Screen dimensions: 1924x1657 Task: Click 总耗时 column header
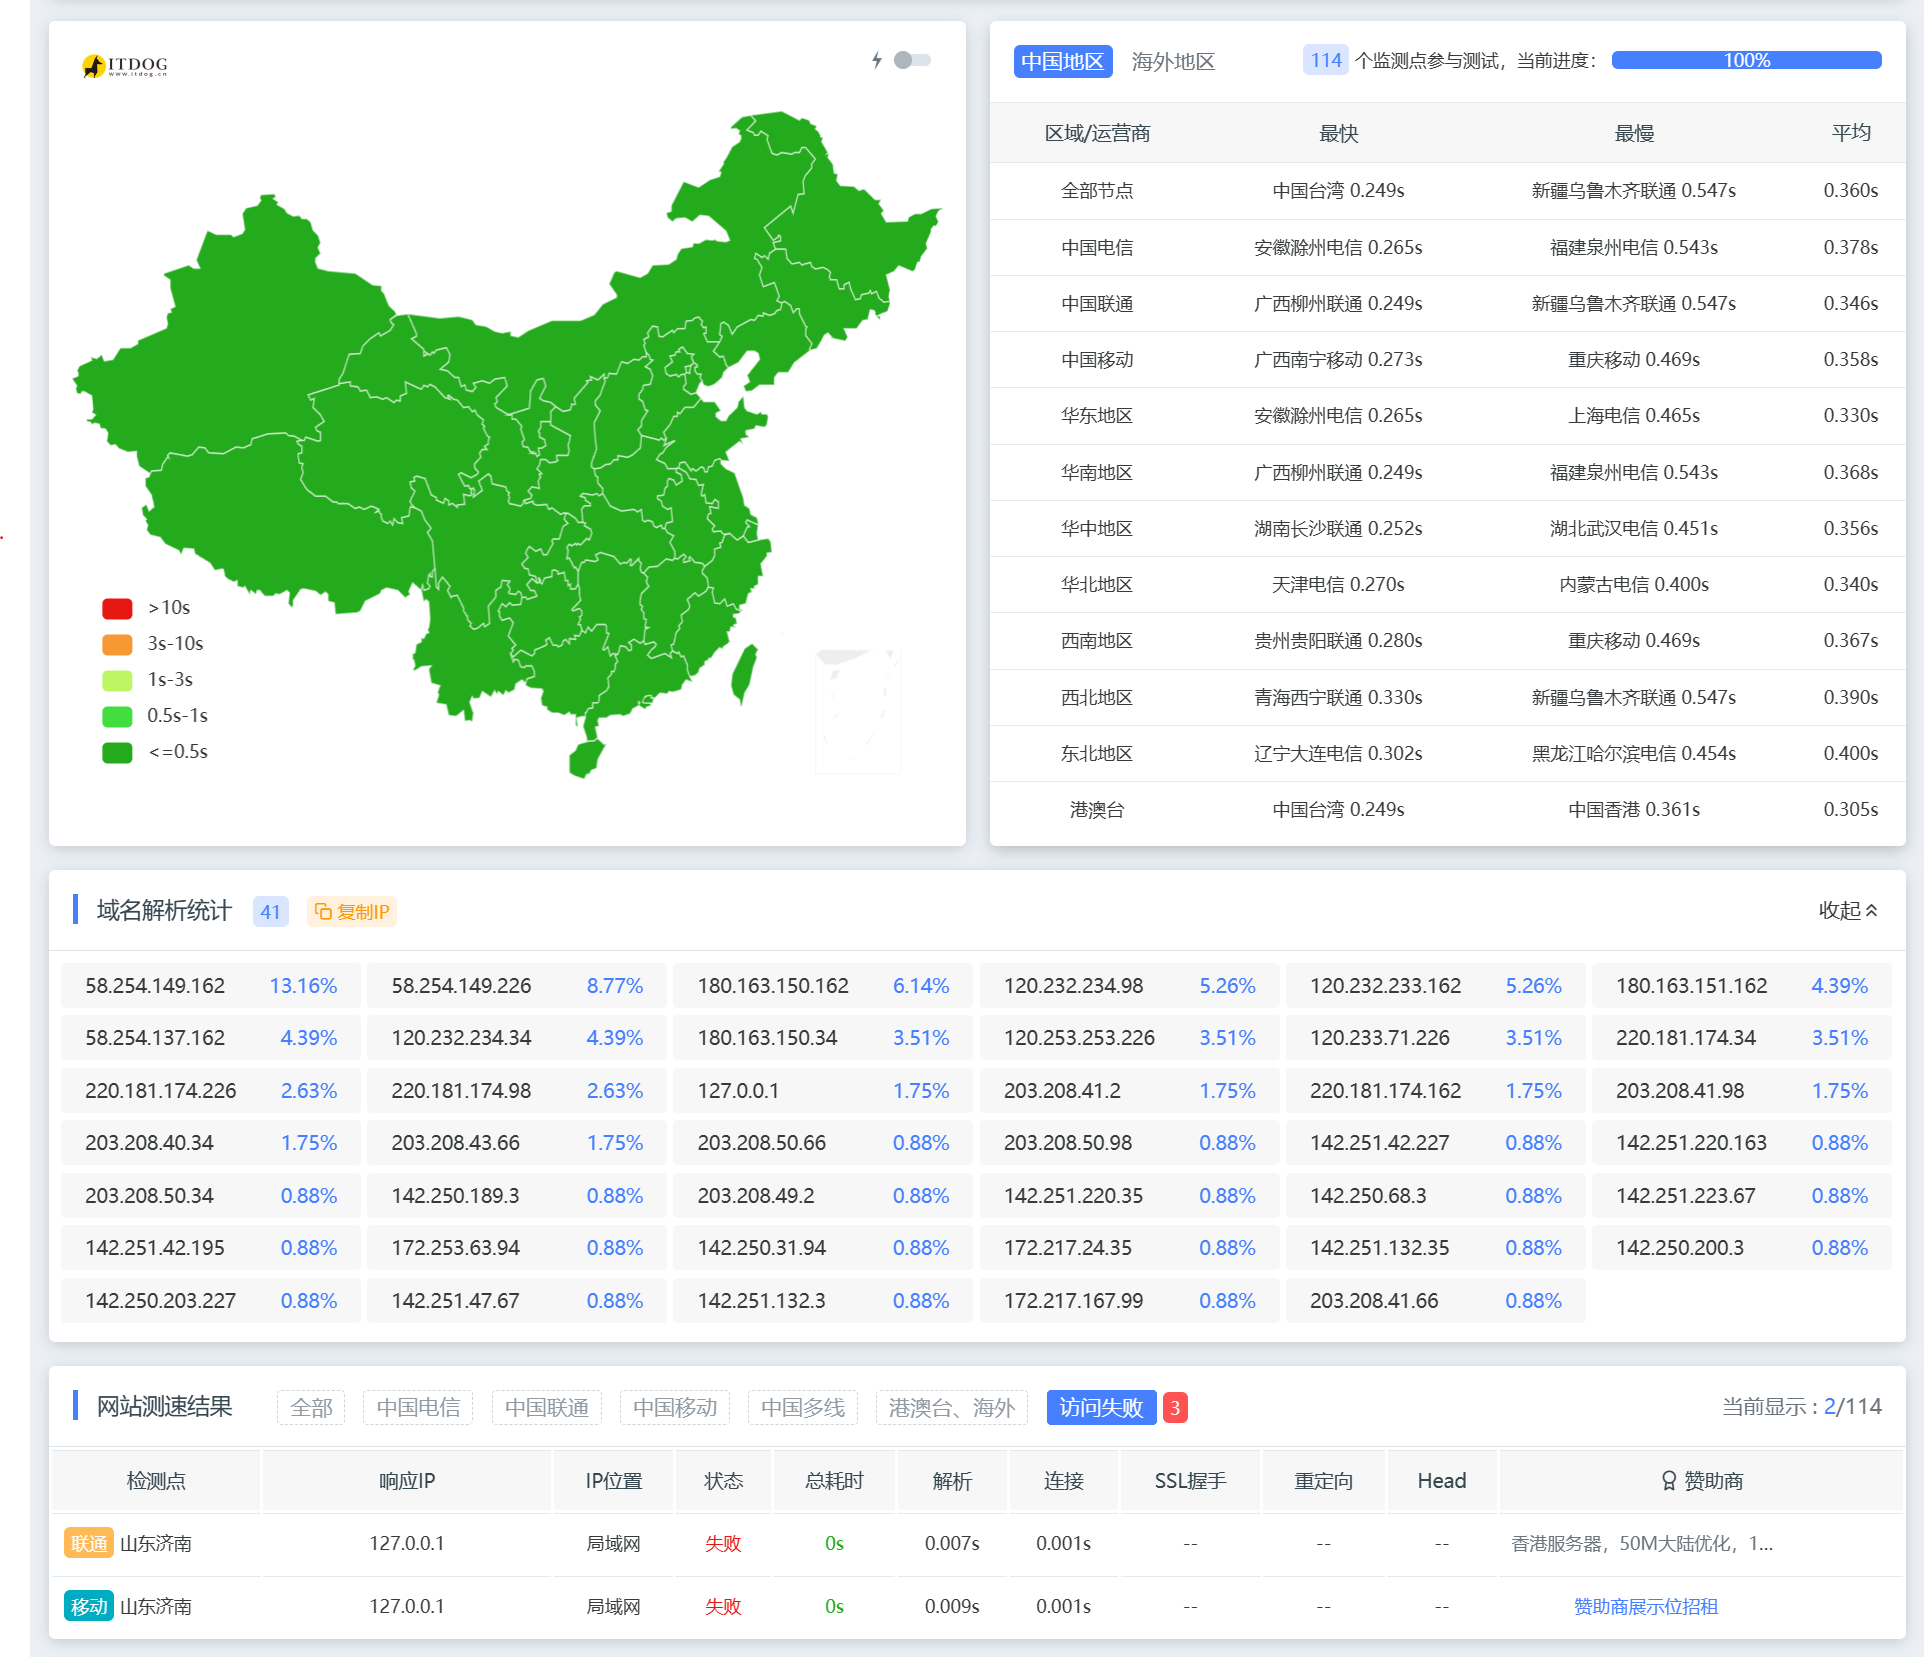tap(834, 1480)
